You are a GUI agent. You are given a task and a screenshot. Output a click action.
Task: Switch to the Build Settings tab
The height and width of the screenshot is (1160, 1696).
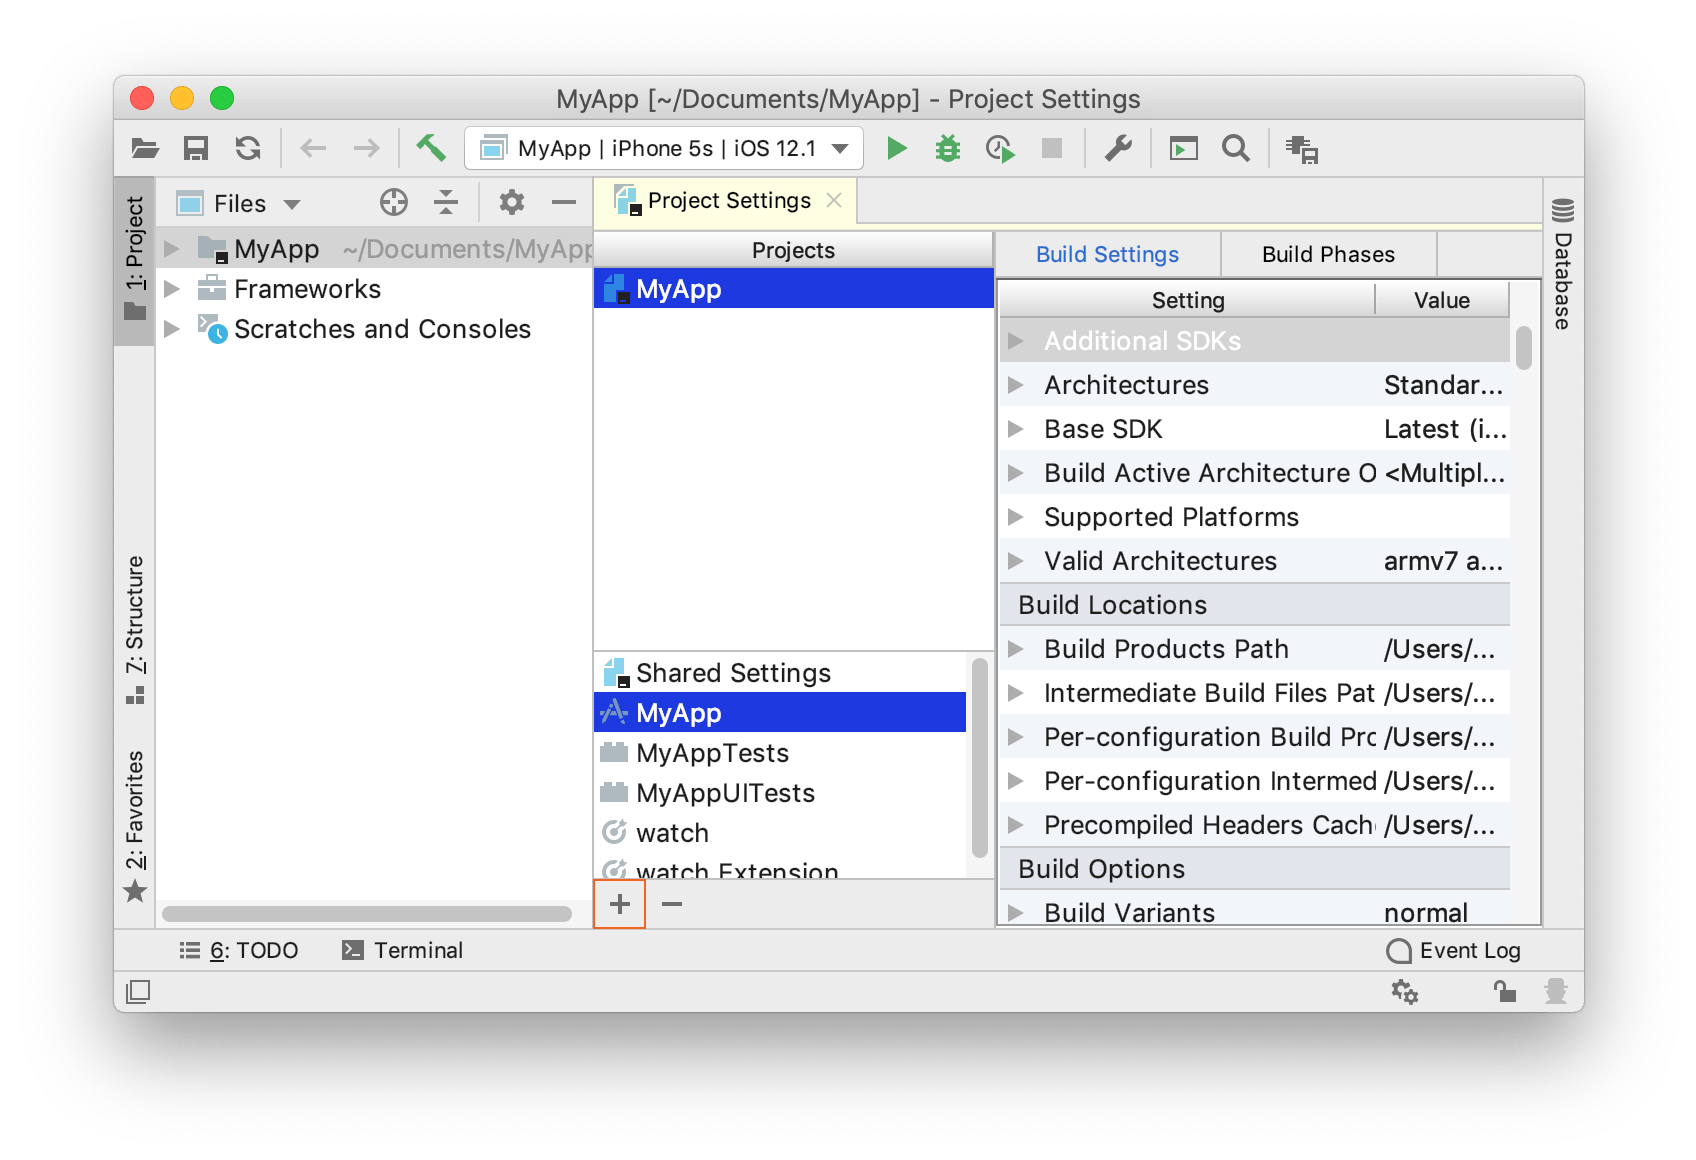click(x=1107, y=254)
